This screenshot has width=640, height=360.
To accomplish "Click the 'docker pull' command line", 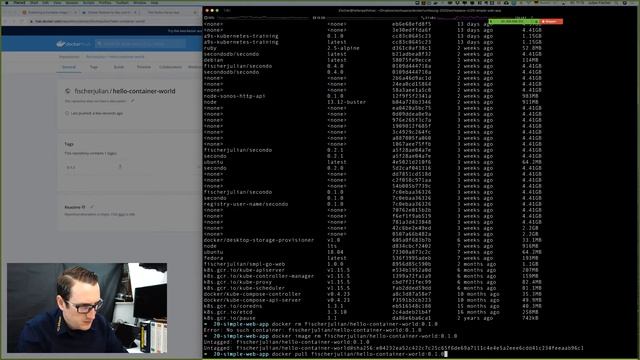I will (x=325, y=354).
